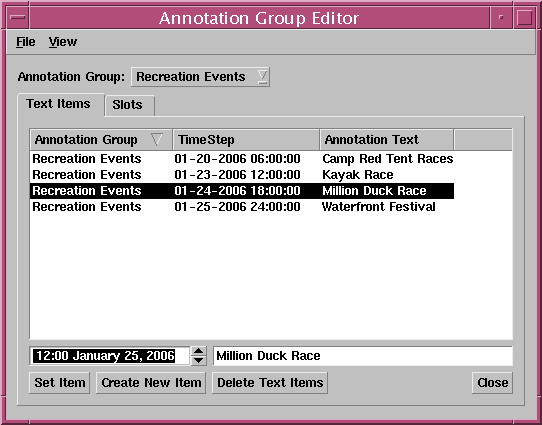Open the File menu

pyautogui.click(x=26, y=42)
